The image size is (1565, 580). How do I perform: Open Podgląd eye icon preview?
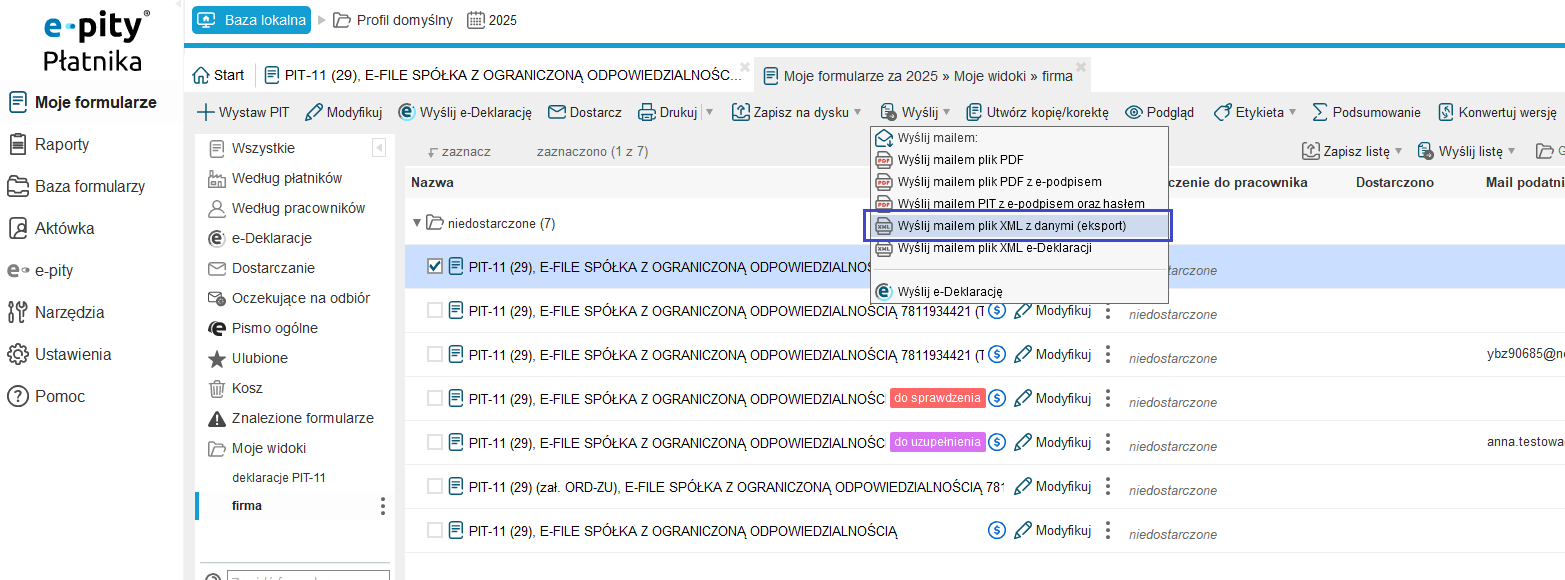click(x=1133, y=113)
